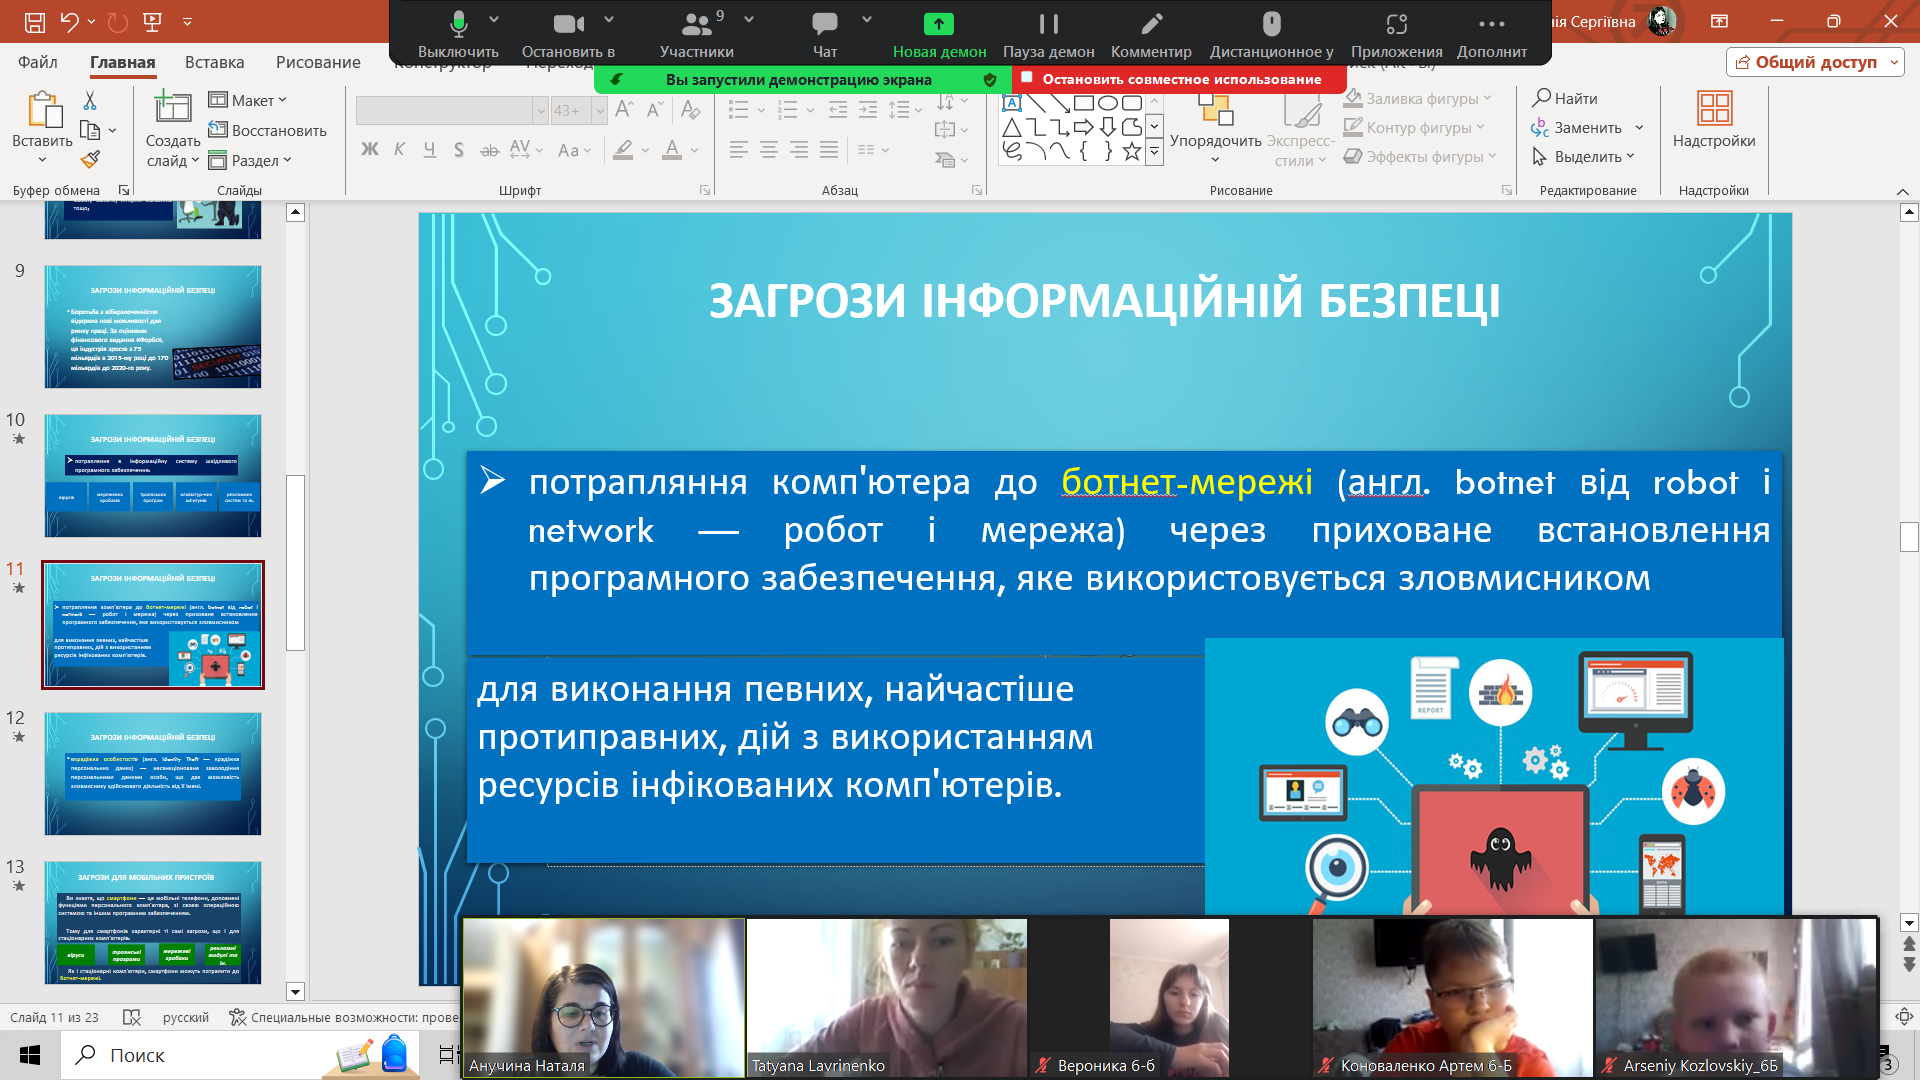Open Zoom More options menu
The width and height of the screenshot is (1920, 1080).
[x=1491, y=35]
